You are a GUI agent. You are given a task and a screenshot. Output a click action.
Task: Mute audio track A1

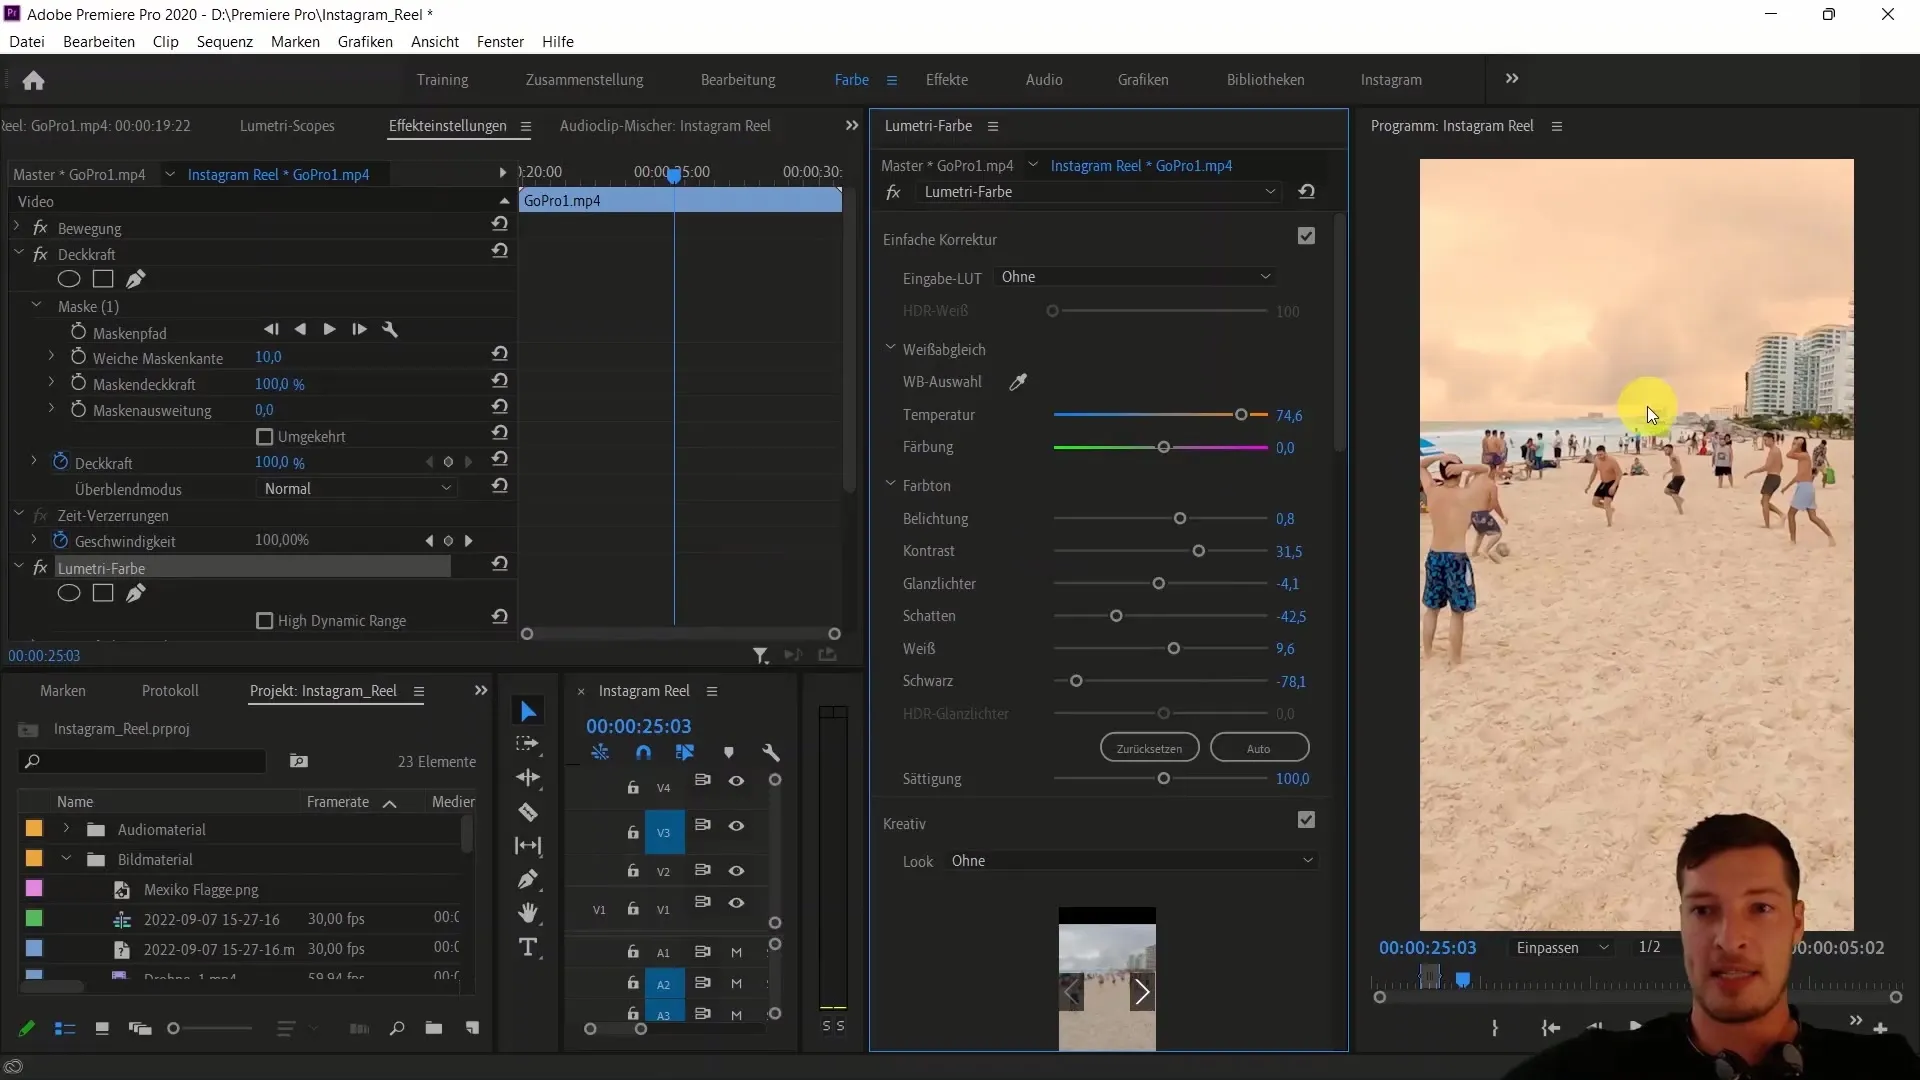coord(737,953)
